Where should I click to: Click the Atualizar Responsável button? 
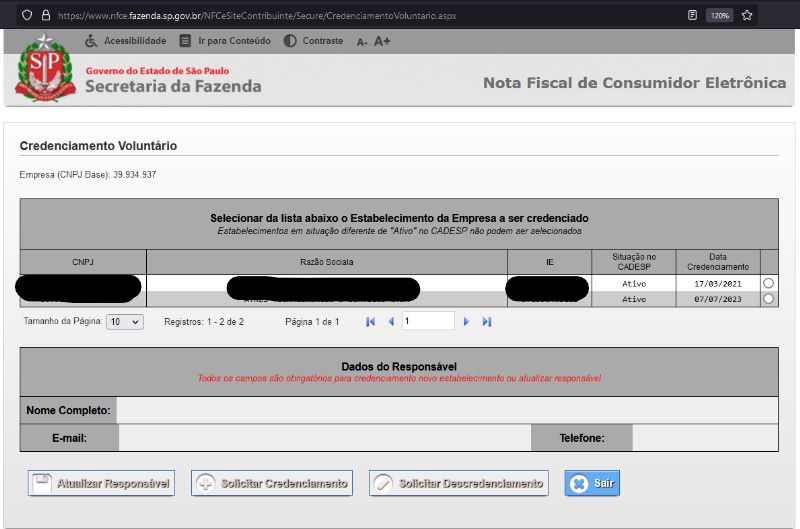tap(101, 484)
